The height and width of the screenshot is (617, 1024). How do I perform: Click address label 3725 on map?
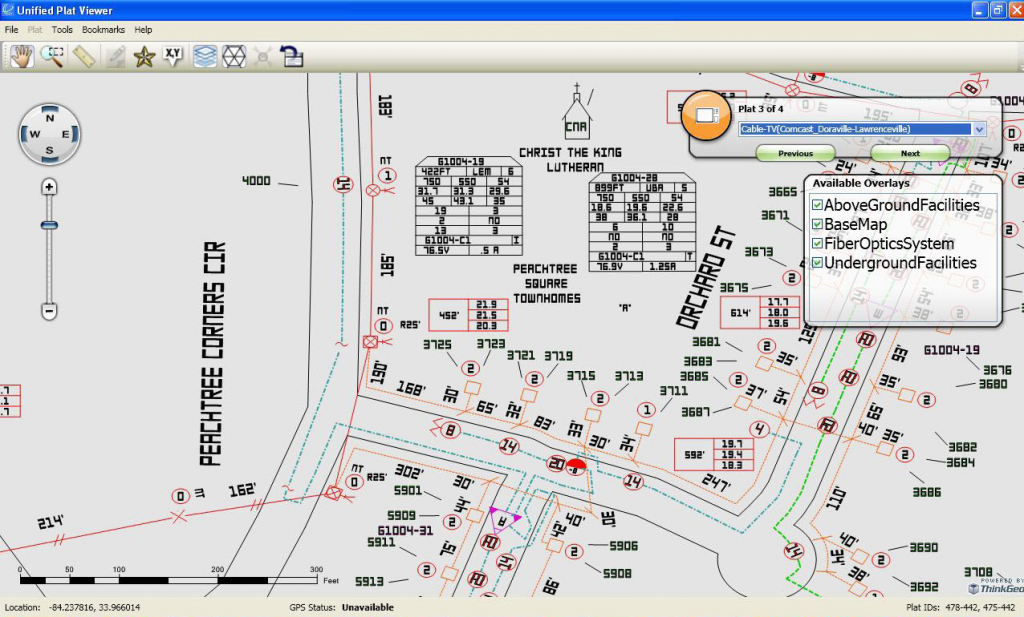(x=437, y=344)
